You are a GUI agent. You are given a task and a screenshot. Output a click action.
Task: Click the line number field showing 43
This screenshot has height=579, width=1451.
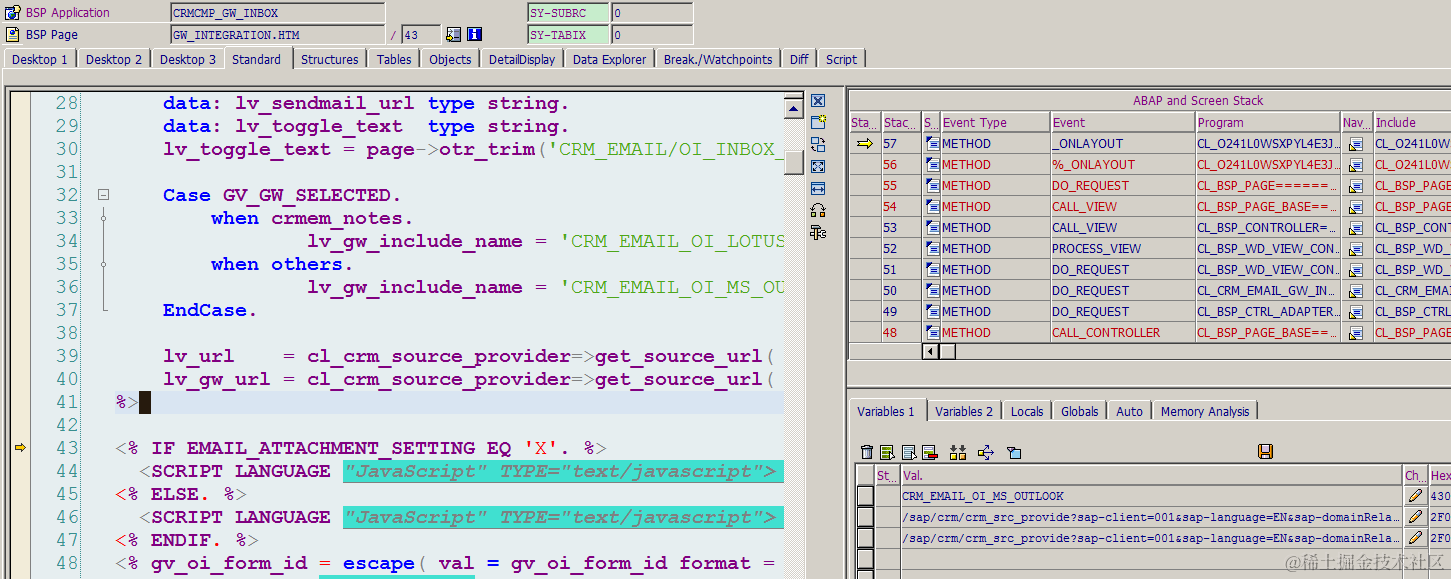[x=421, y=34]
